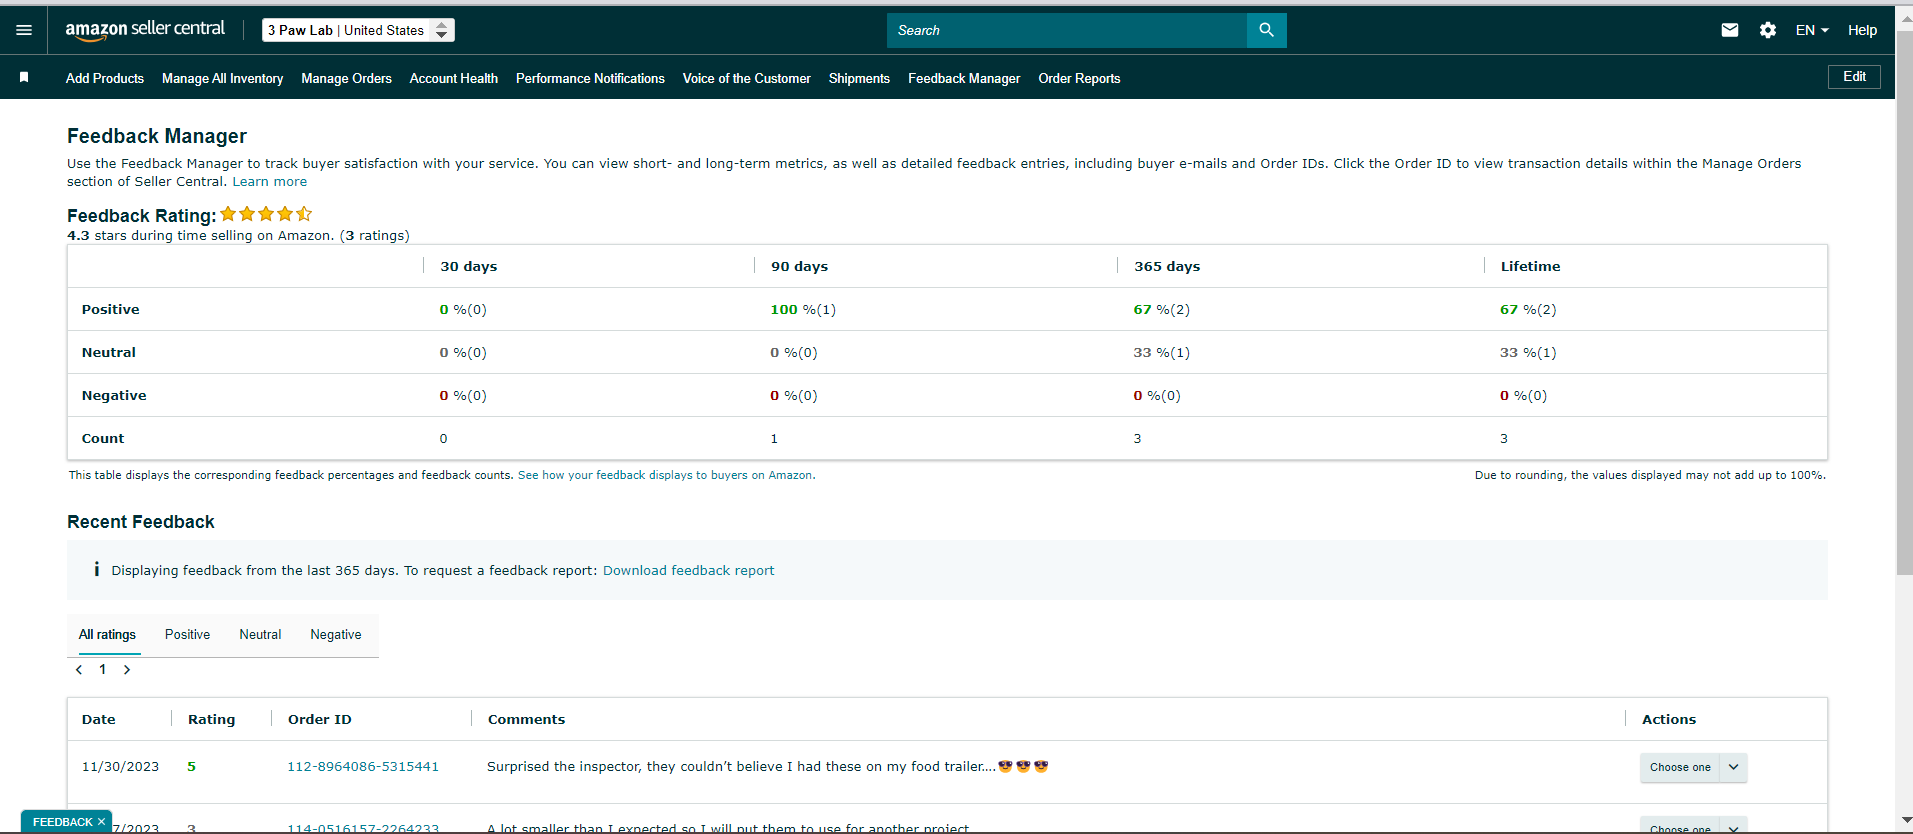1913x834 pixels.
Task: Click the bookmark flag icon
Action: pyautogui.click(x=24, y=77)
